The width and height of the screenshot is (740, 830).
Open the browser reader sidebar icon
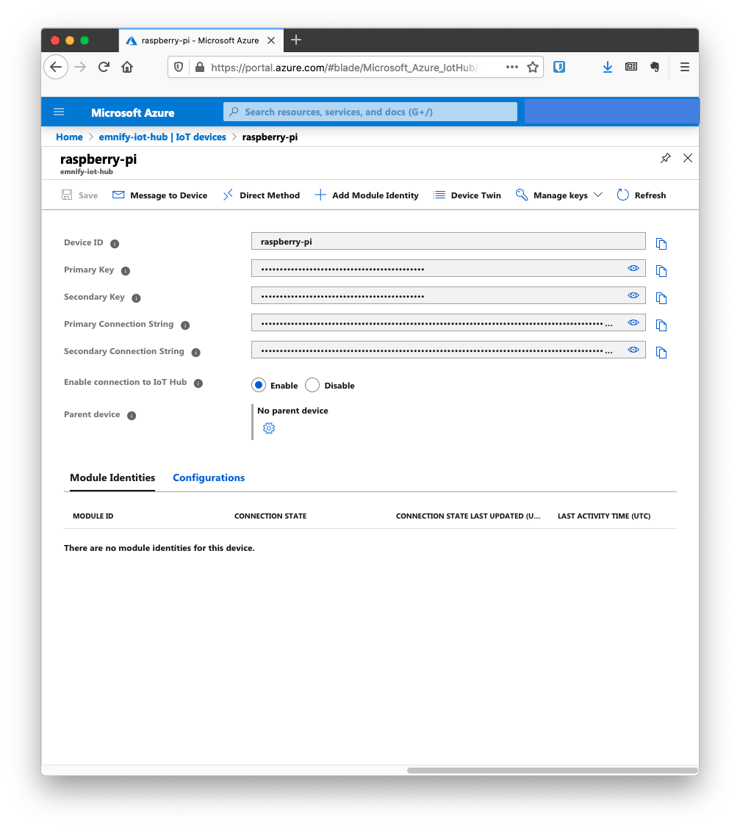(631, 67)
